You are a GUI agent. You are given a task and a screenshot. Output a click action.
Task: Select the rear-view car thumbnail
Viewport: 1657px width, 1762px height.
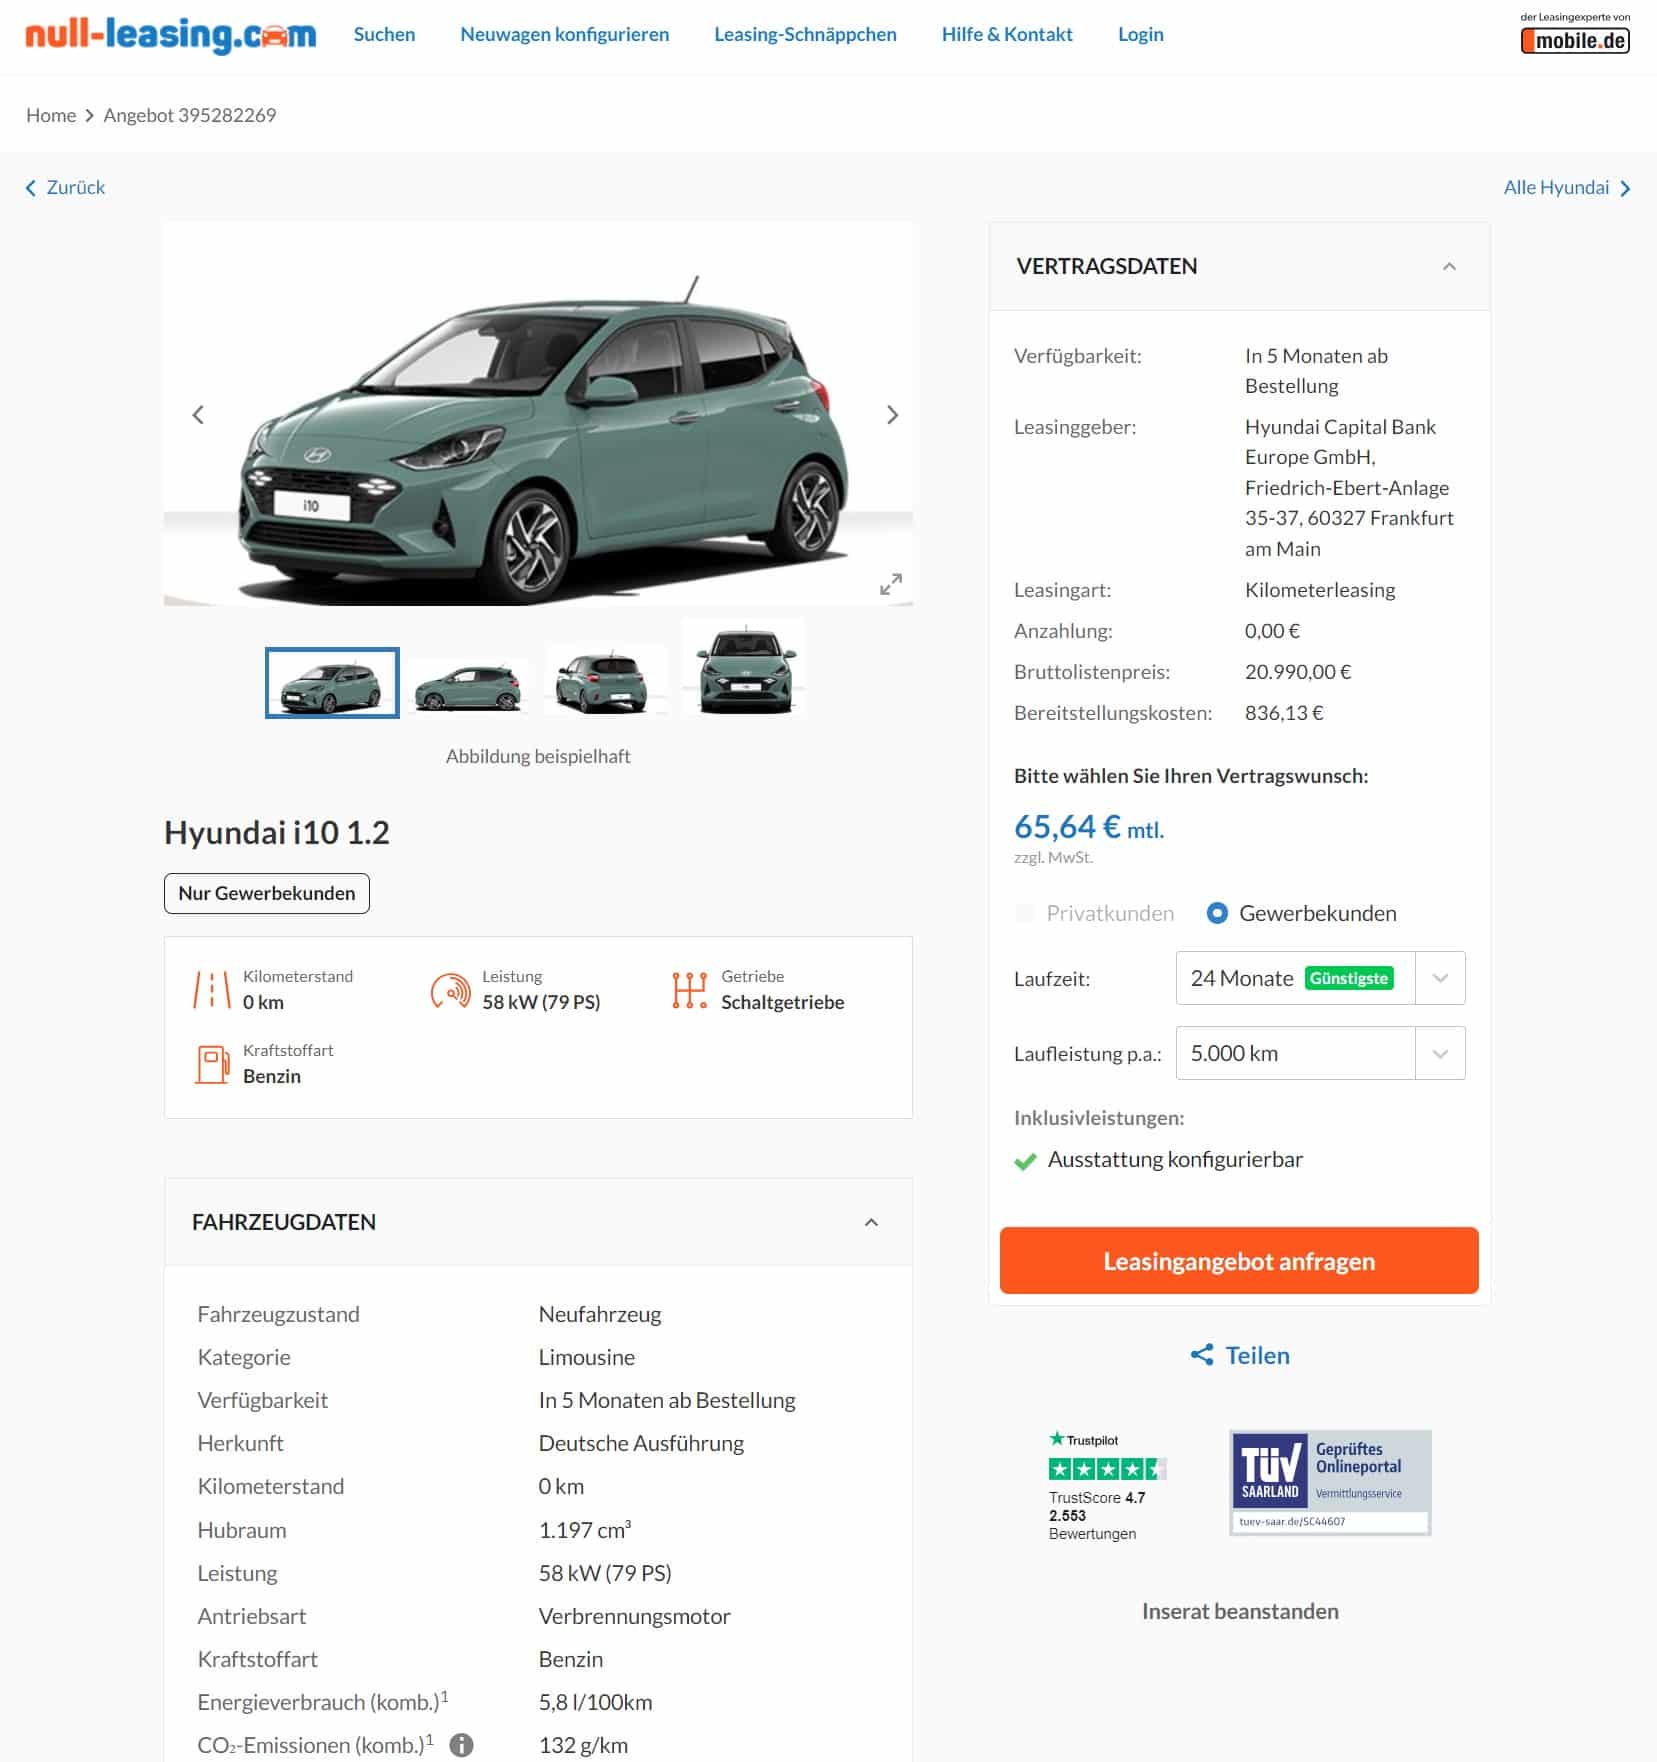[606, 681]
